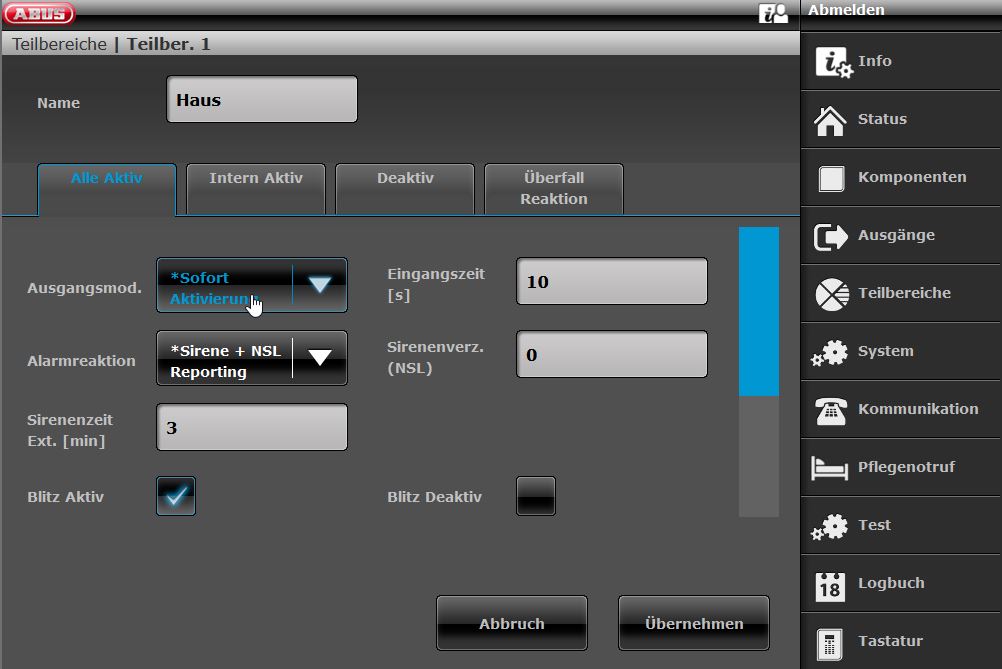This screenshot has height=669, width=1002.
Task: Uncheck the Blitz Aktiv checkbox
Action: coord(176,496)
